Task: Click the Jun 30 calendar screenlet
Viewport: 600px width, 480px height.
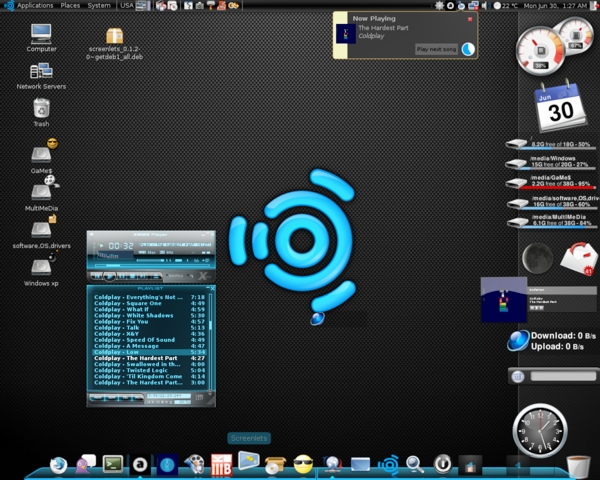Action: [560, 107]
